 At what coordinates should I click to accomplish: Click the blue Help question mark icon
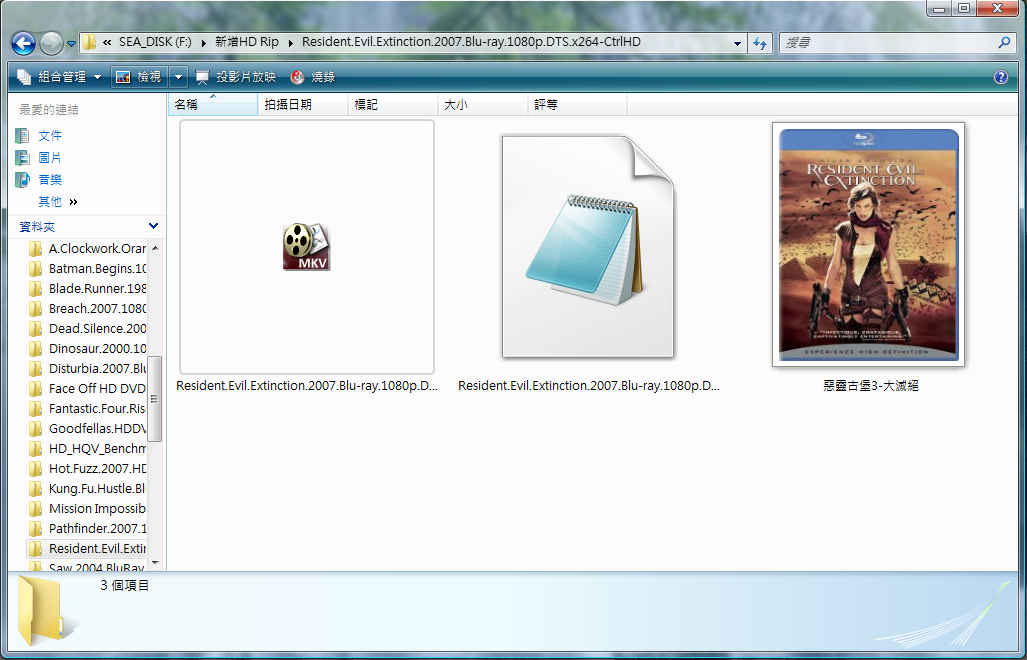point(1000,77)
